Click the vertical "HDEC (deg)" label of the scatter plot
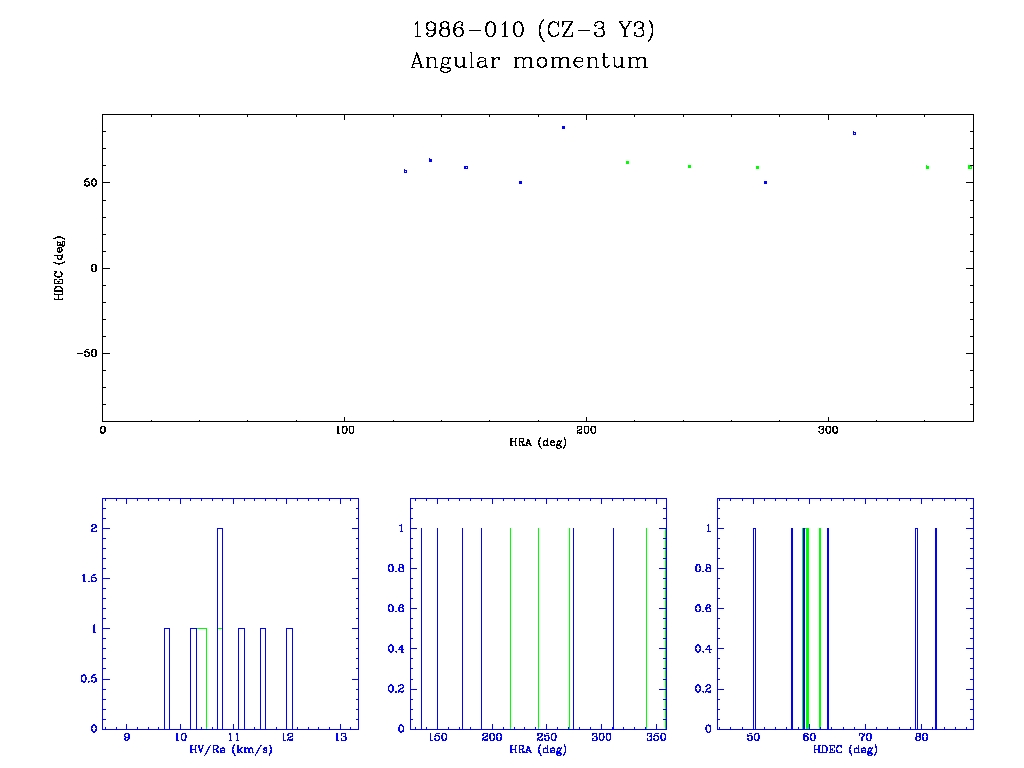The width and height of the screenshot is (1024, 768). point(59,268)
